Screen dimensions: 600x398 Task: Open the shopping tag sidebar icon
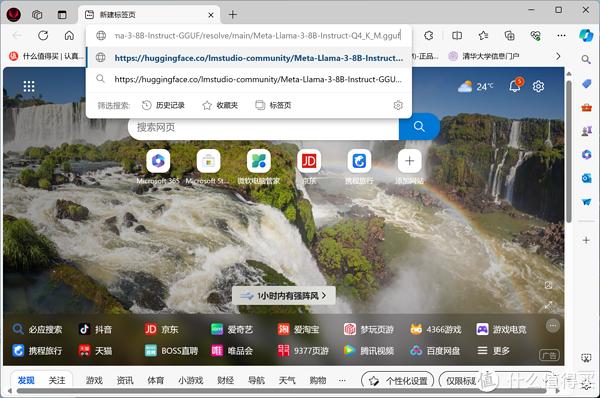coord(586,84)
